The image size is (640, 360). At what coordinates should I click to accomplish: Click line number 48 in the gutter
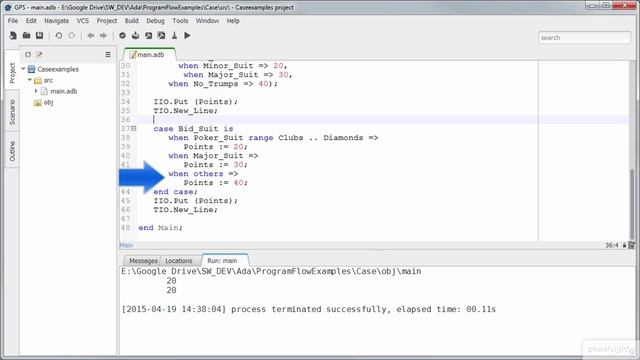[x=125, y=227]
